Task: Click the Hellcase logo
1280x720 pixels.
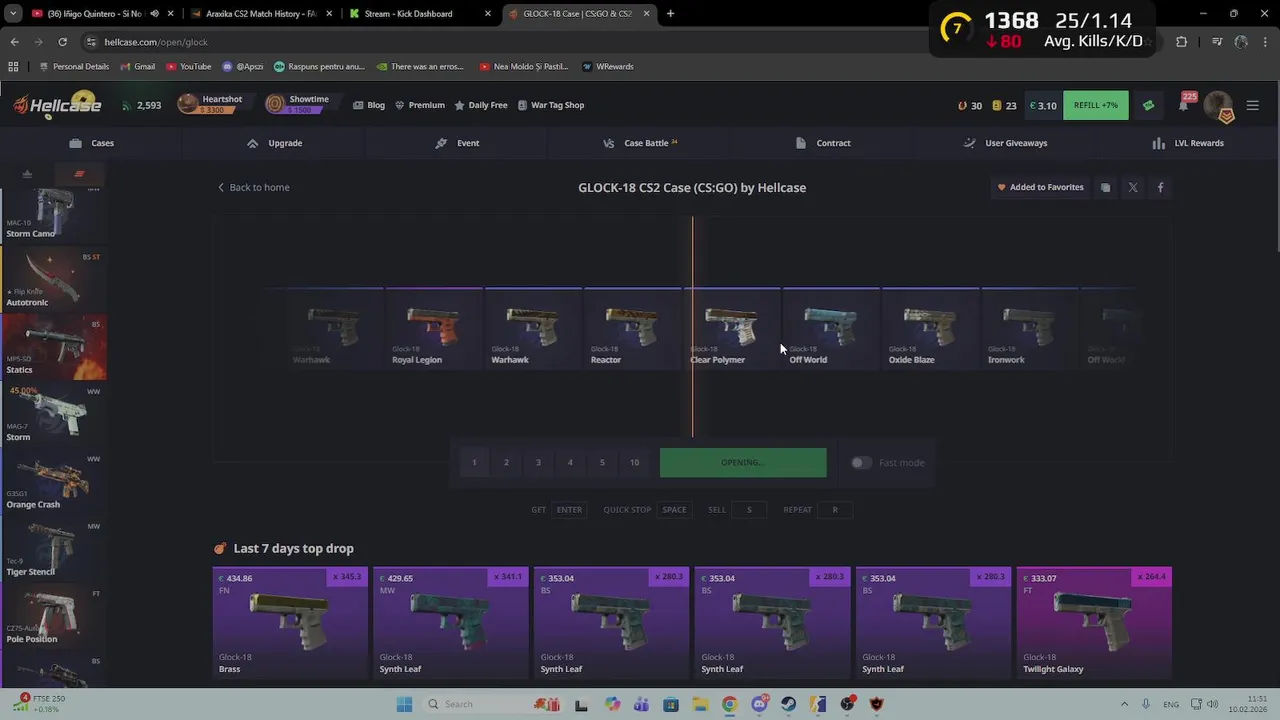Action: coord(56,105)
